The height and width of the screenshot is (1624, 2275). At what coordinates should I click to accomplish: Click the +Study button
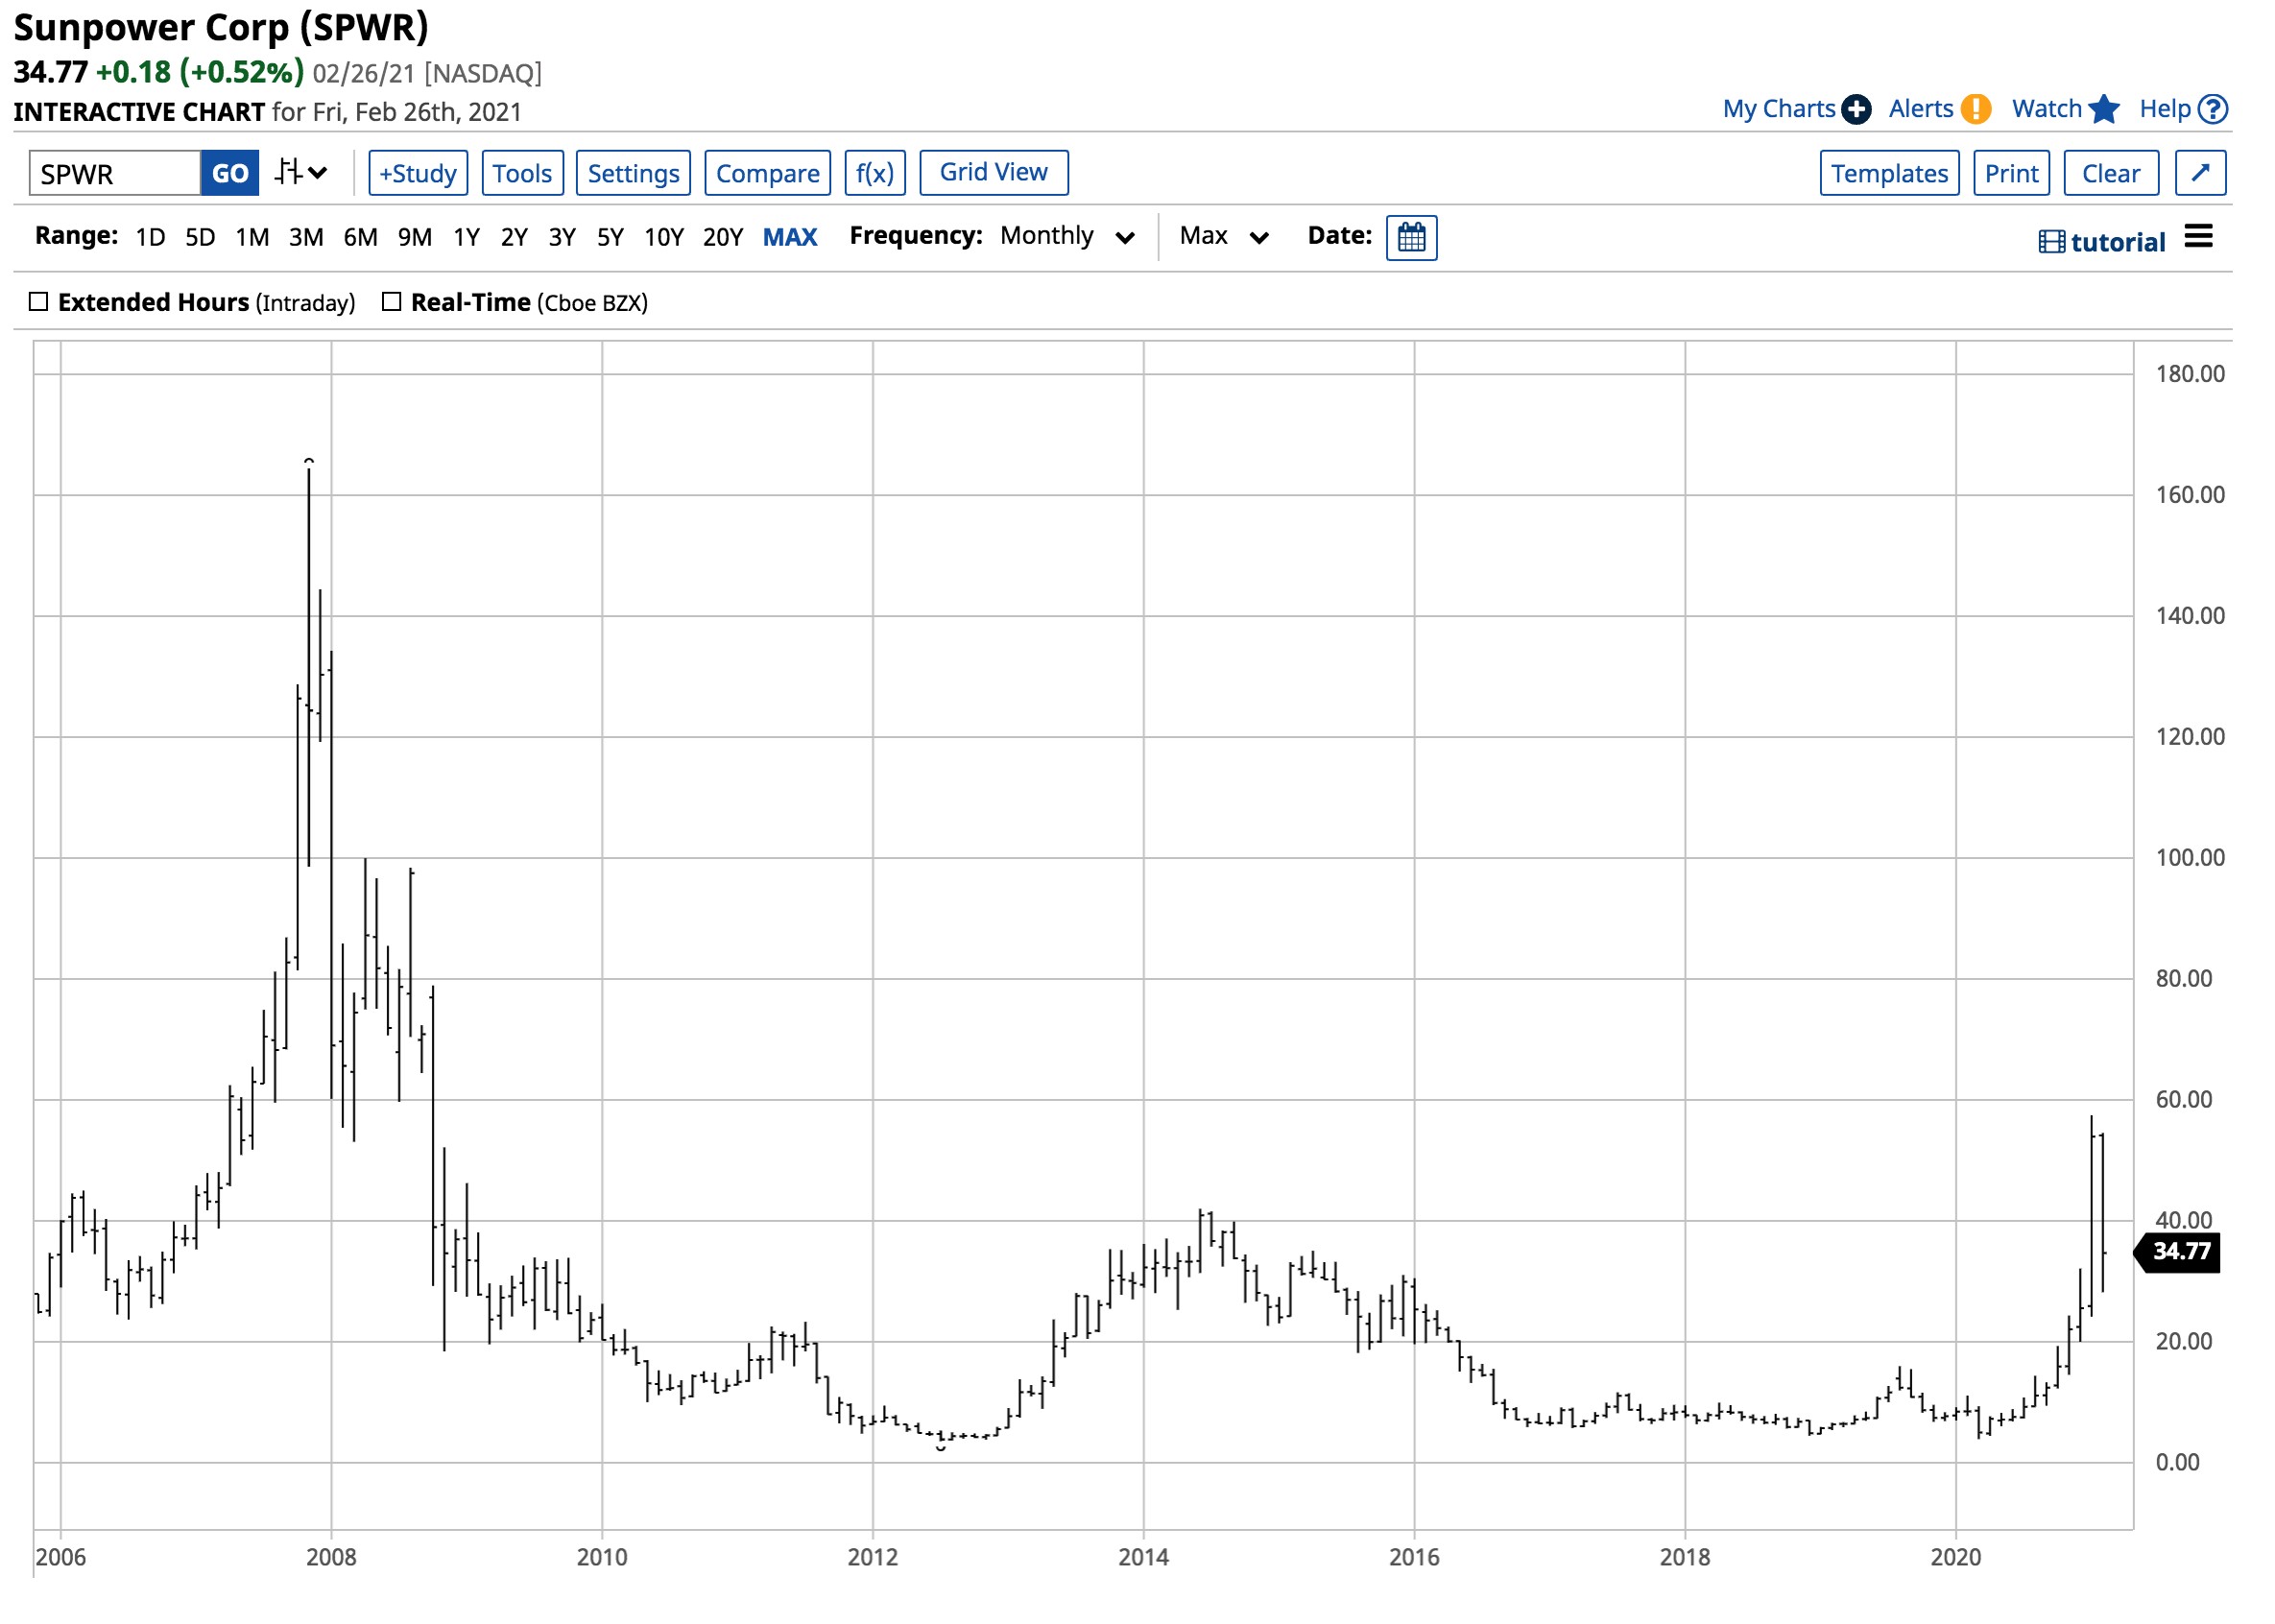417,173
